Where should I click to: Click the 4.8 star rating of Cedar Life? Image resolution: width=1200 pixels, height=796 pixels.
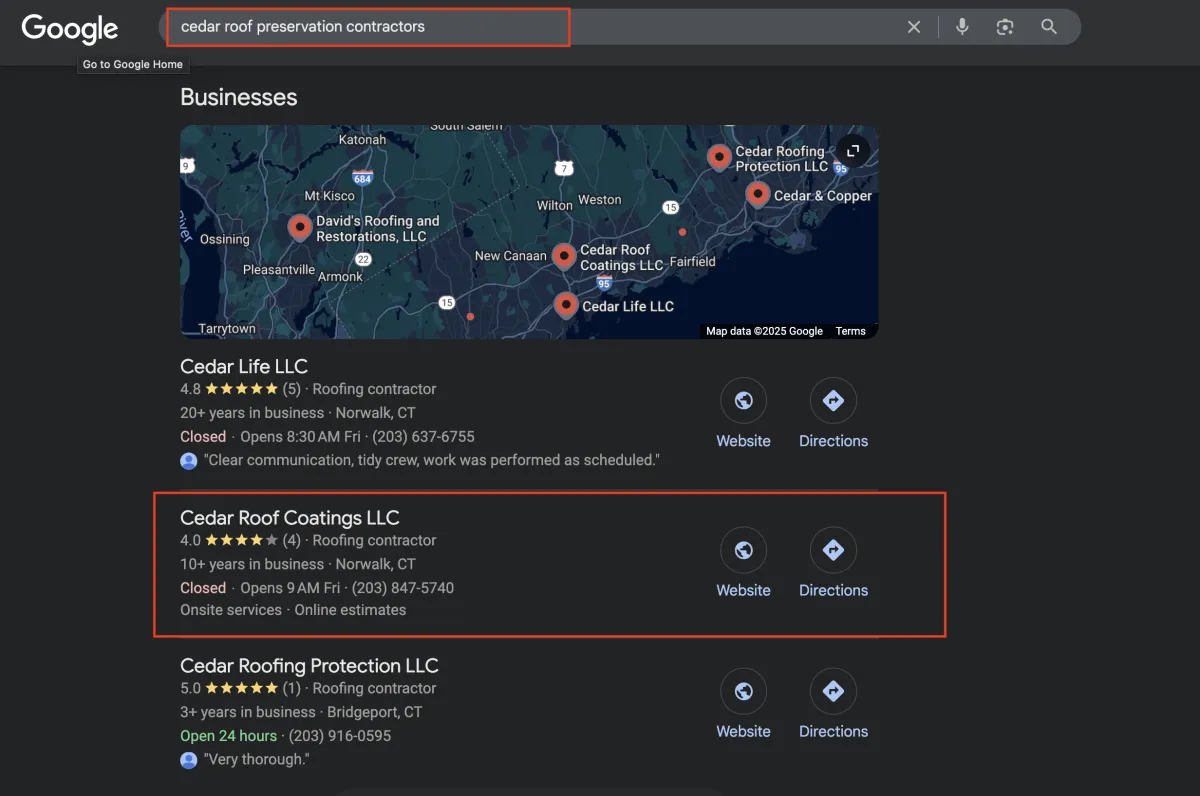[240, 389]
